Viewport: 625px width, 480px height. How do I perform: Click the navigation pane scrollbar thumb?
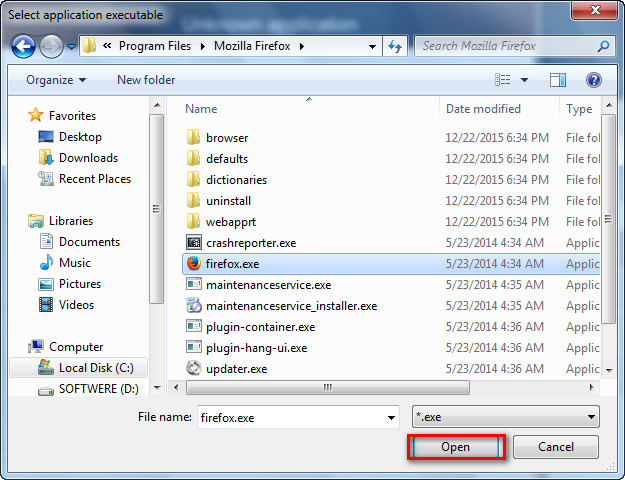(x=156, y=209)
